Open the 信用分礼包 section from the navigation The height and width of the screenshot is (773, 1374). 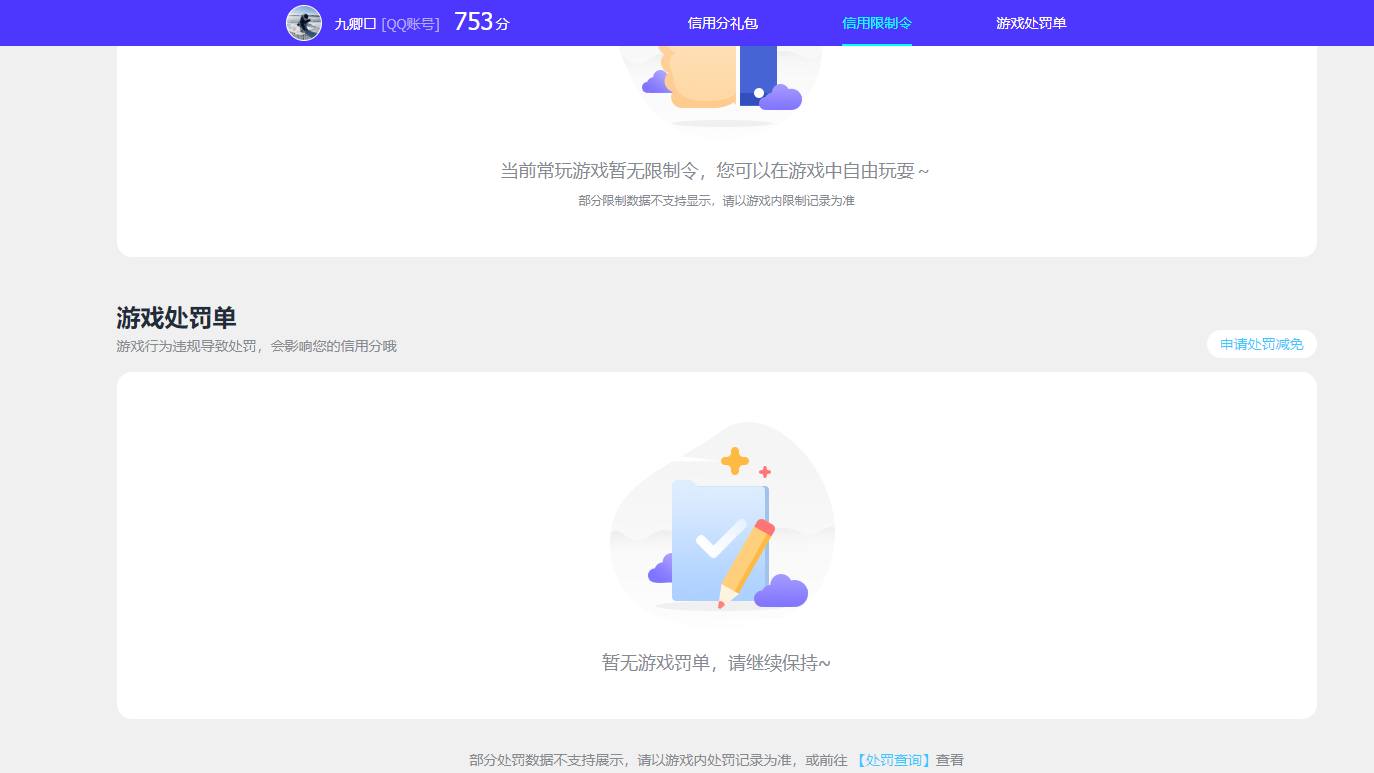[x=722, y=22]
